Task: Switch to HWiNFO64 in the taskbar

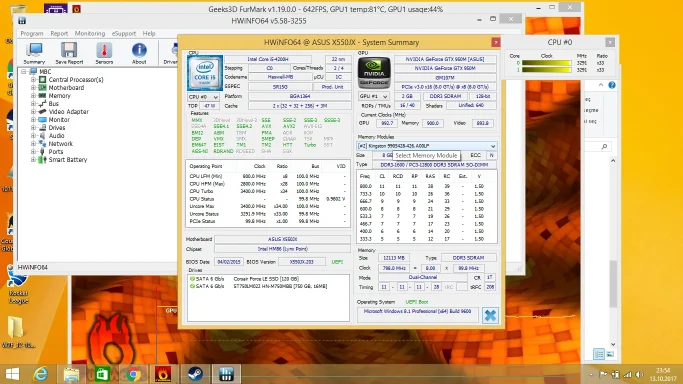Action: click(226, 374)
